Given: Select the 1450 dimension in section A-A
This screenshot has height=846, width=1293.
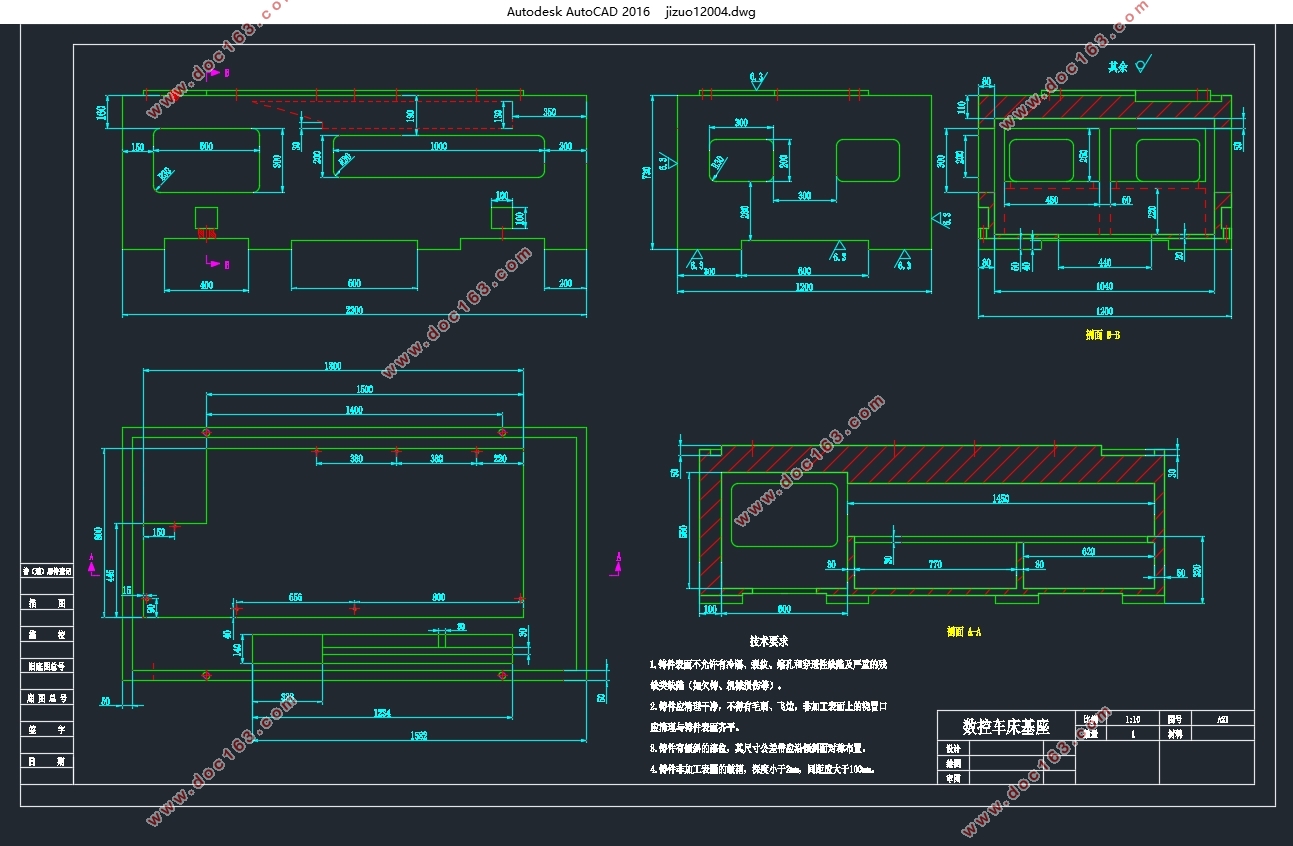Looking at the screenshot, I should 1000,498.
